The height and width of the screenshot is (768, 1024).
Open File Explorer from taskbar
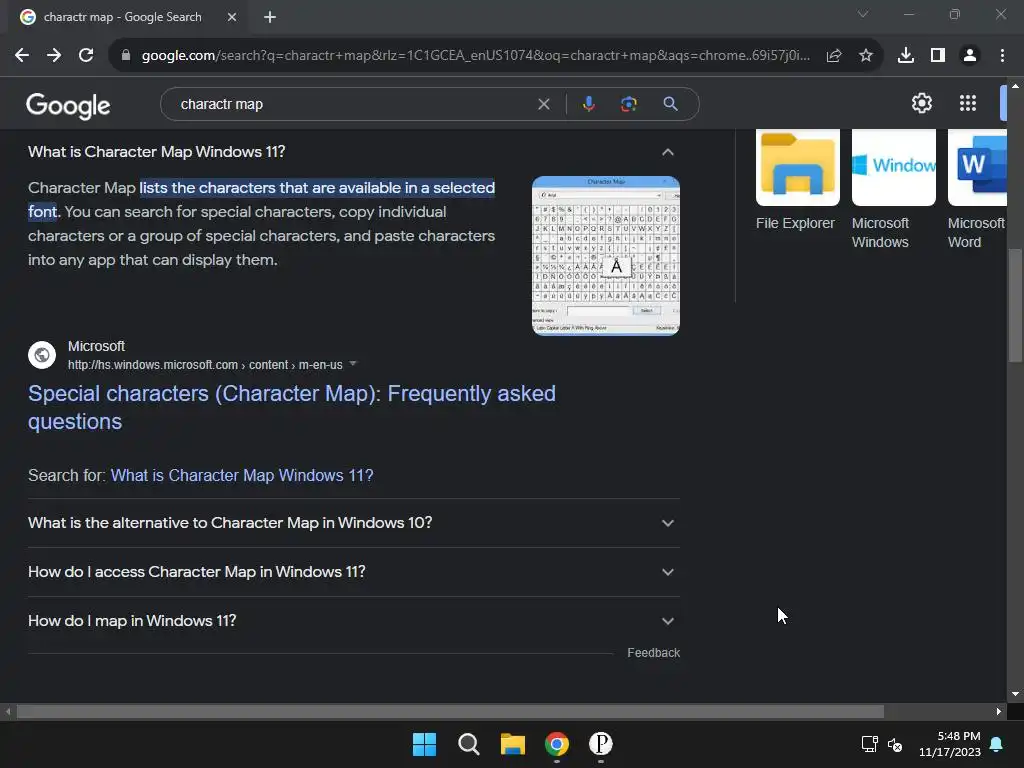point(513,744)
